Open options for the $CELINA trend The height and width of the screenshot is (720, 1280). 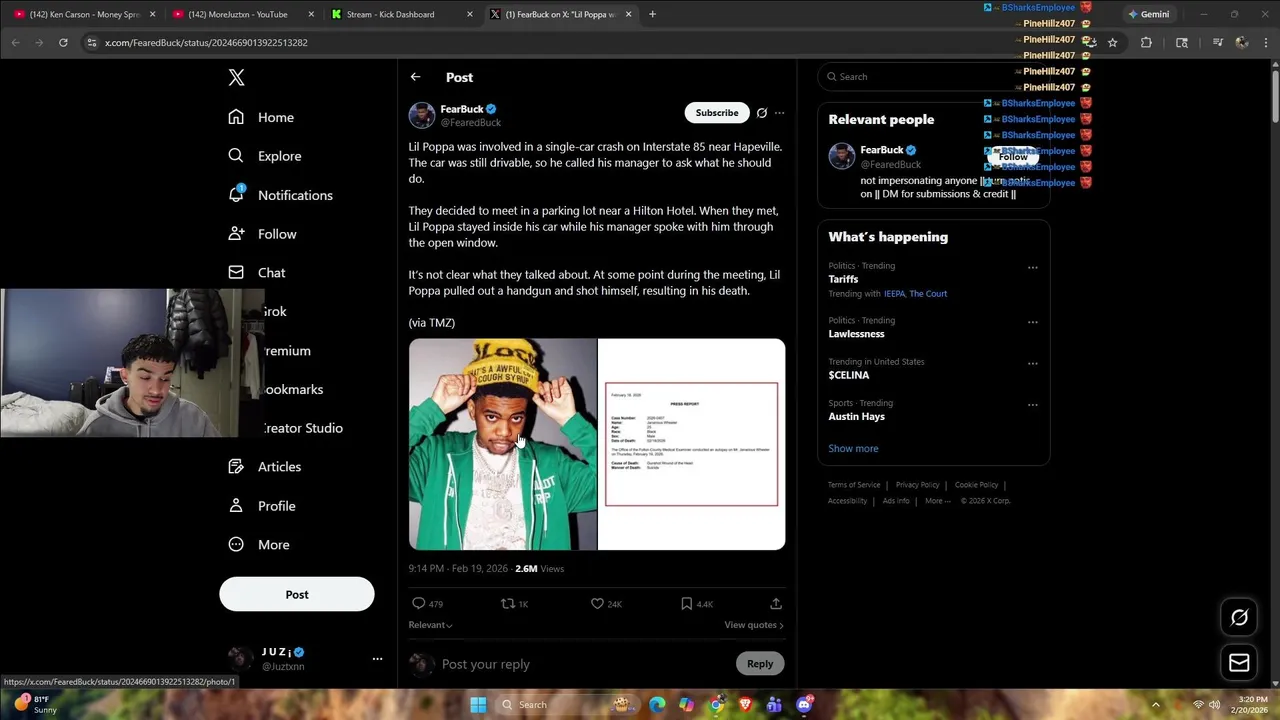click(x=1032, y=363)
